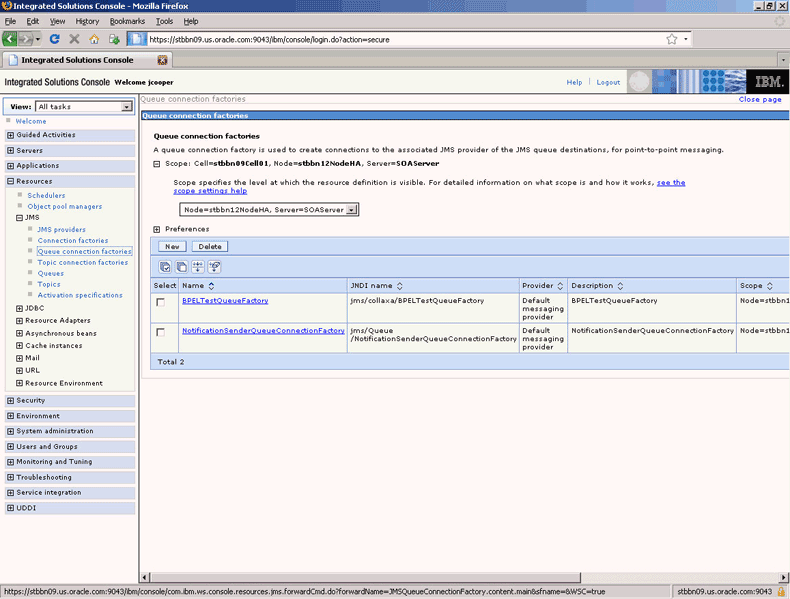Click the horizontal scrollbar right arrow
790x599 pixels.
click(784, 577)
